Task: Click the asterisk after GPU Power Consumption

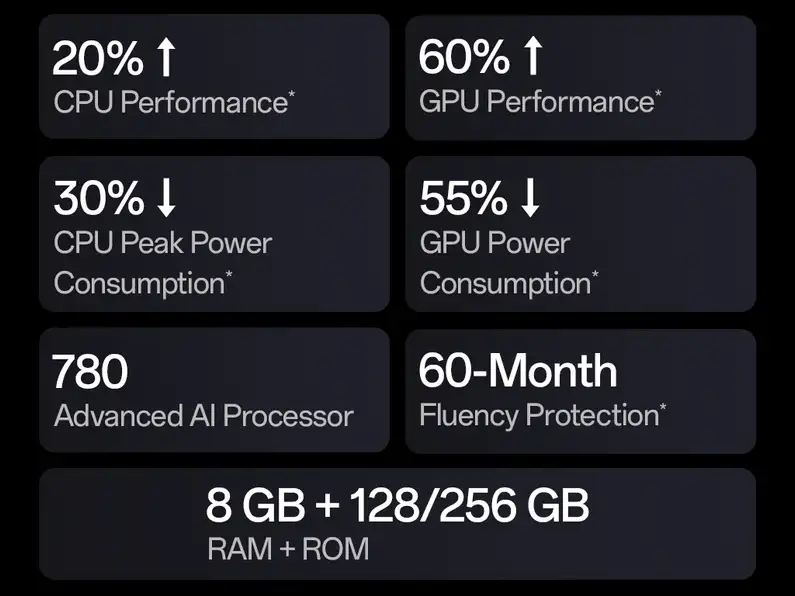Action: [x=596, y=275]
